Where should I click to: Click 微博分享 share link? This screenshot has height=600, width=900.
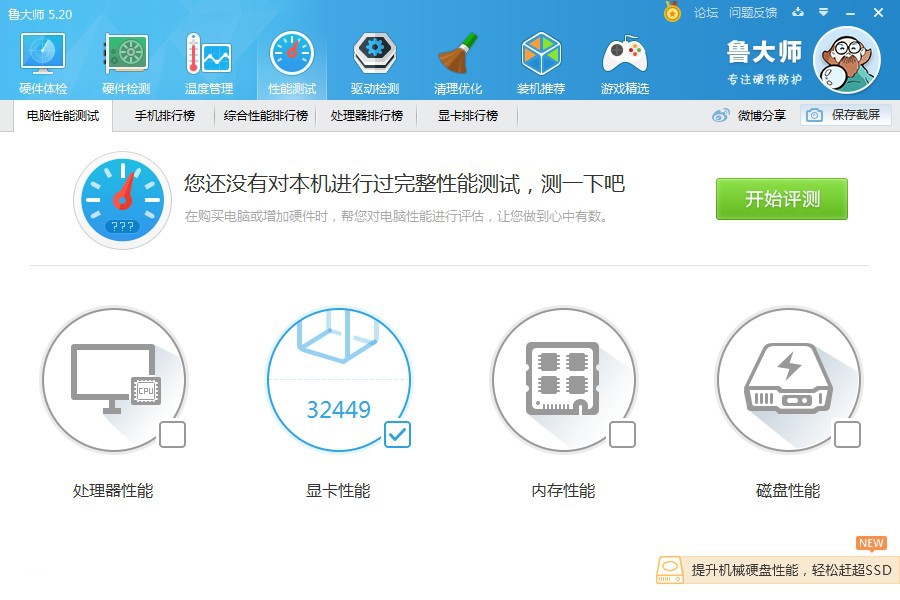pyautogui.click(x=762, y=115)
